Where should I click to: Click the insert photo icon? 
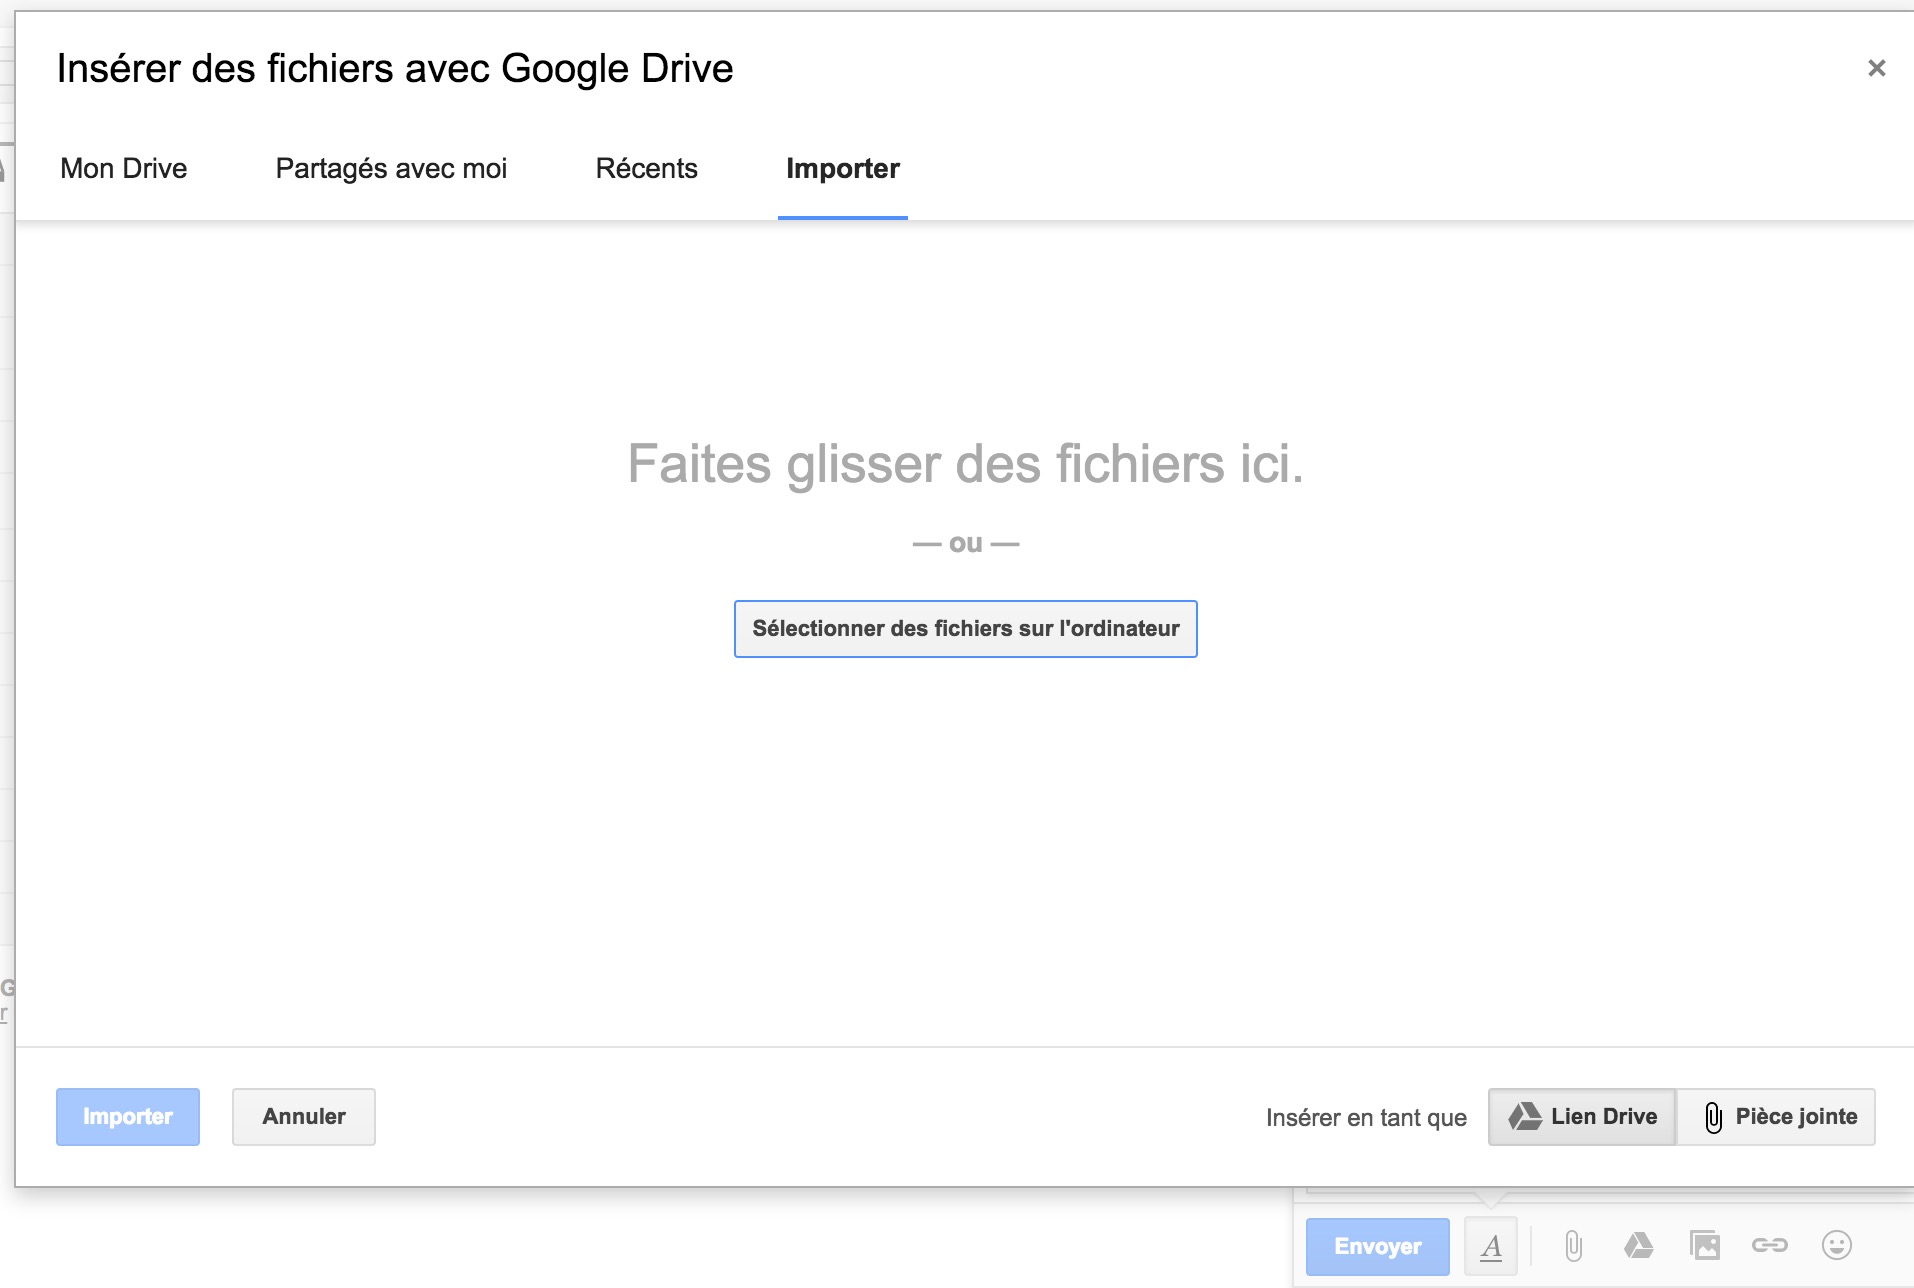(1705, 1246)
